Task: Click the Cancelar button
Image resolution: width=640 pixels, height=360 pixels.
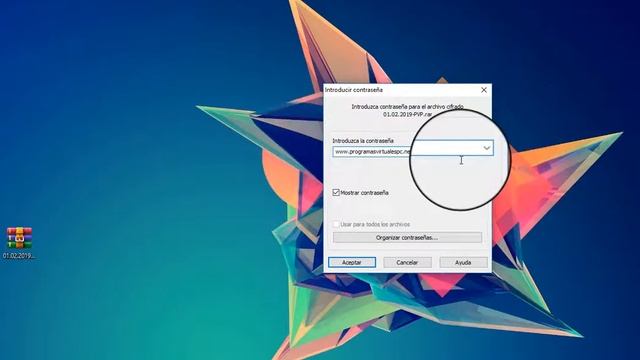Action: (x=407, y=262)
